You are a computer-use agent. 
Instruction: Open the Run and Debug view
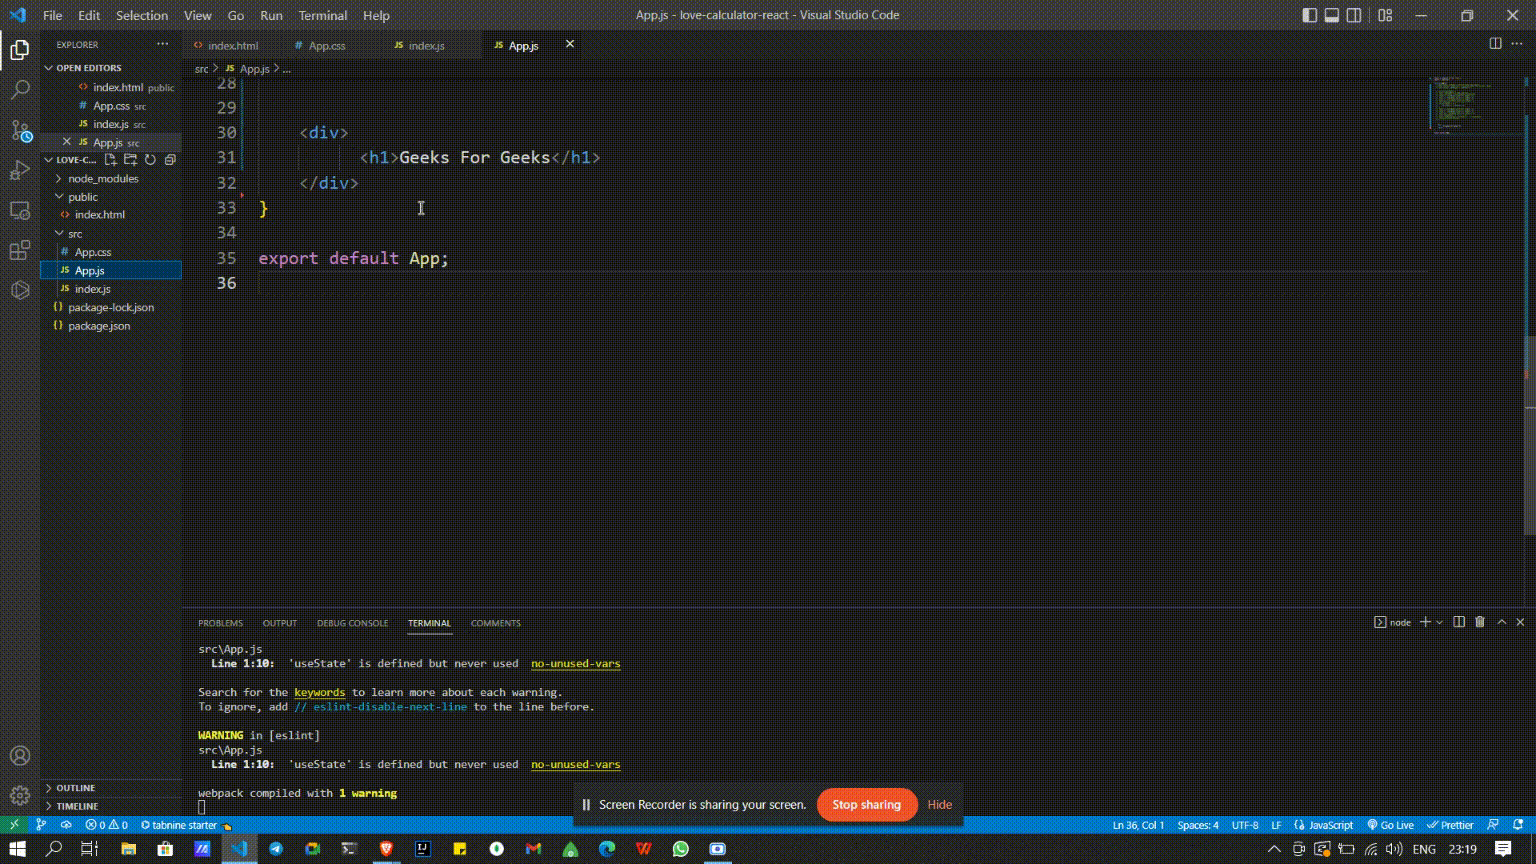point(20,170)
